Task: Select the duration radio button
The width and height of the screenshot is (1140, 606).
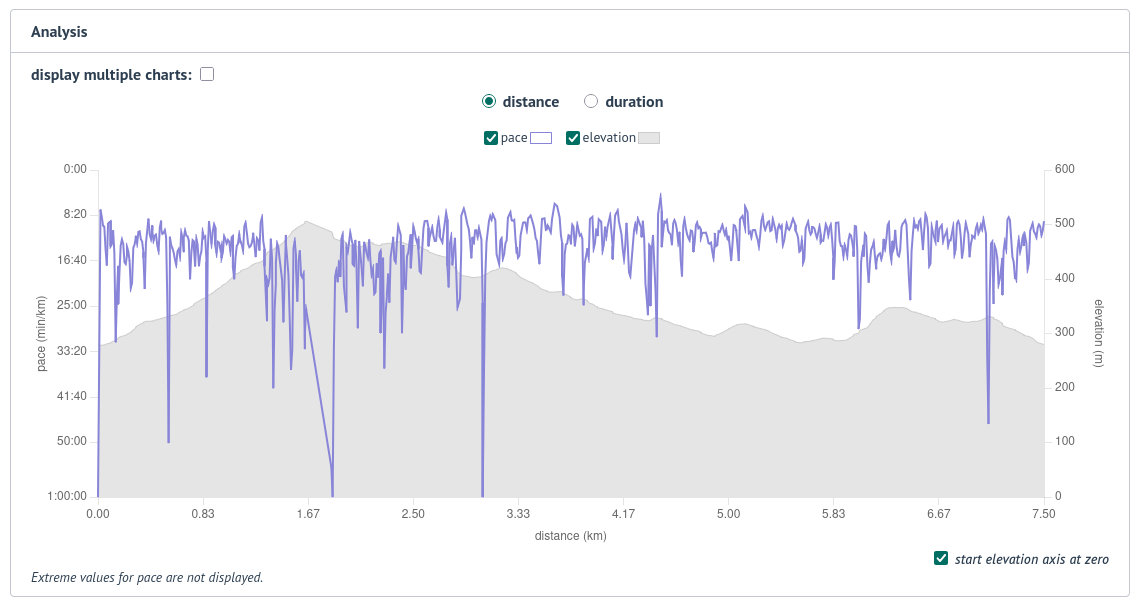Action: click(x=591, y=101)
